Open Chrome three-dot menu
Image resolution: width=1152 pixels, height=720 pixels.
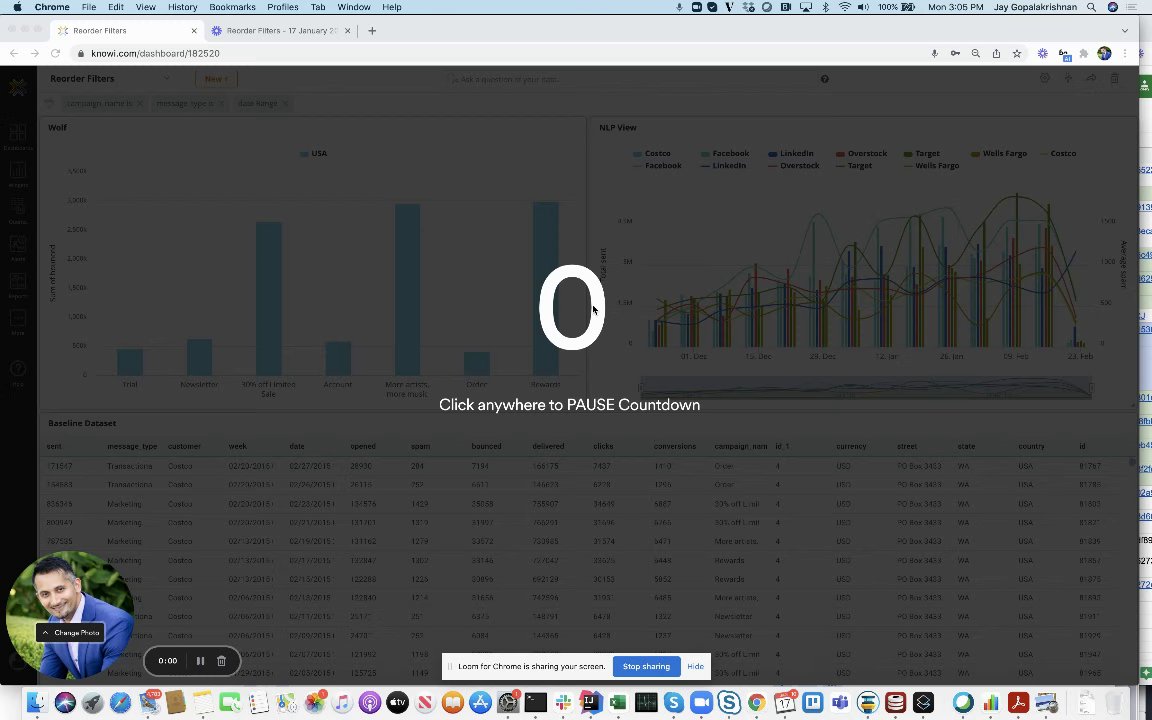(x=1125, y=54)
